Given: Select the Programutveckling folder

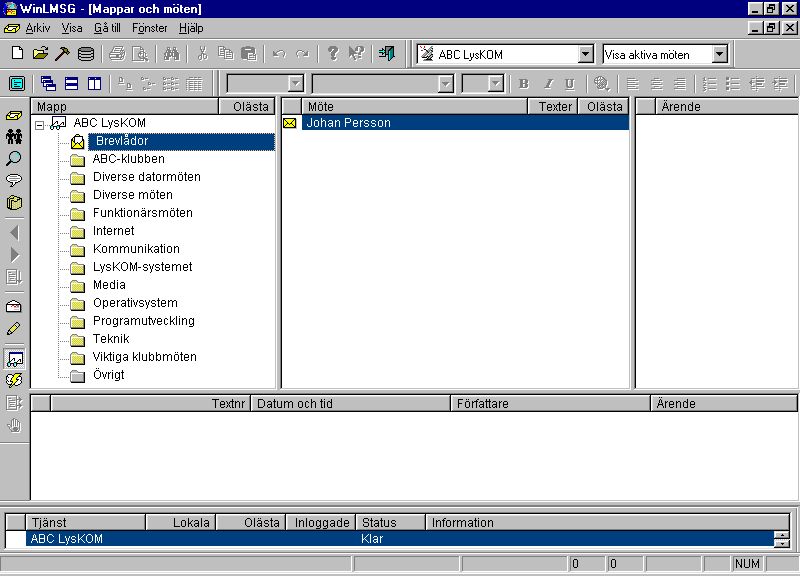Looking at the screenshot, I should pos(143,321).
